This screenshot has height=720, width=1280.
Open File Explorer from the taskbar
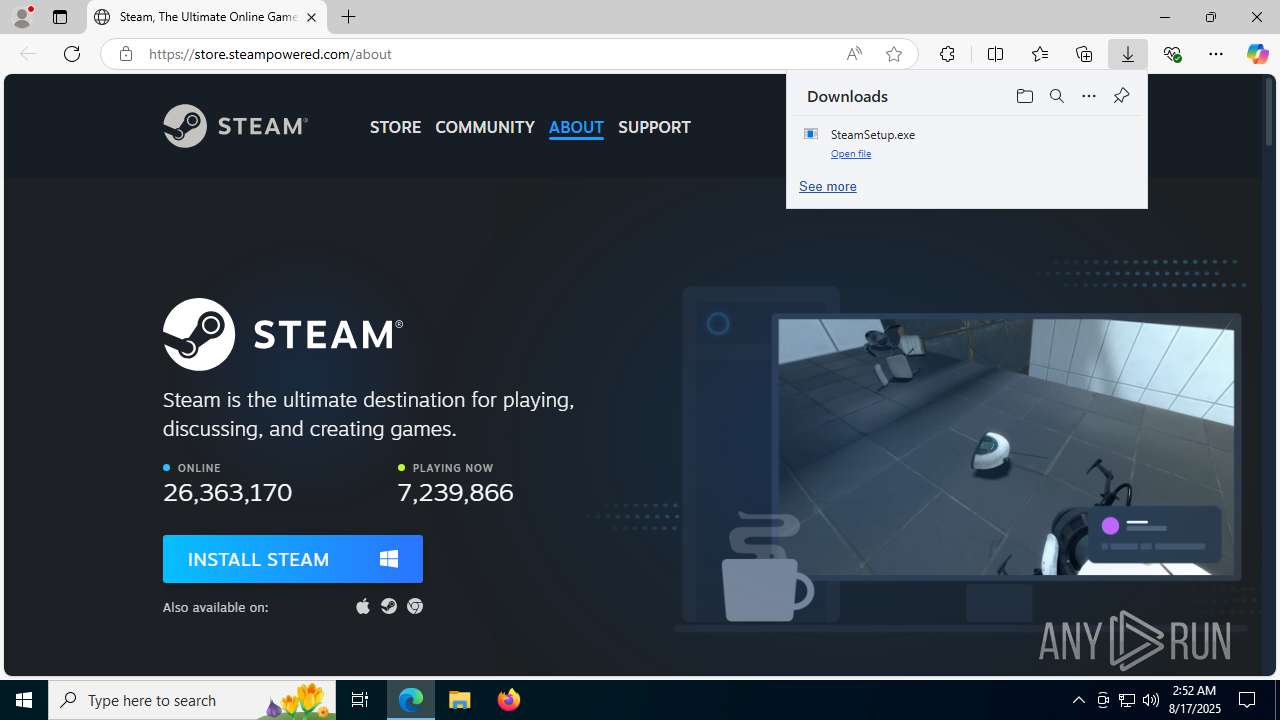[460, 700]
